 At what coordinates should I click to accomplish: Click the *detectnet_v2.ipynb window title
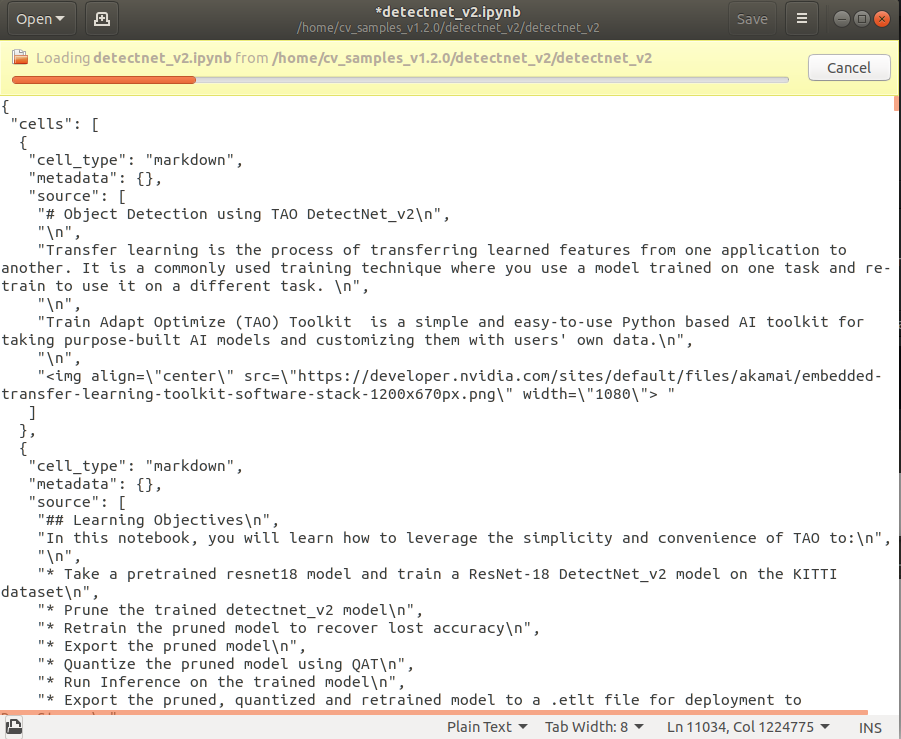(x=448, y=12)
